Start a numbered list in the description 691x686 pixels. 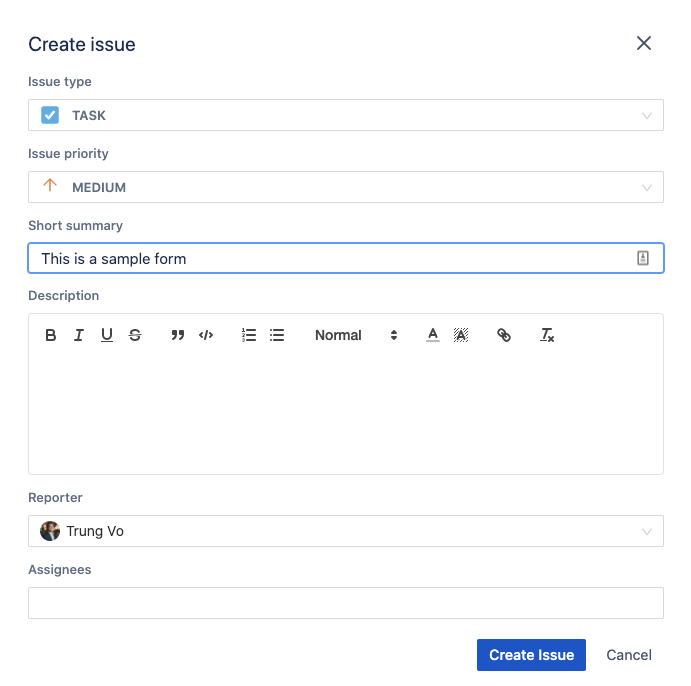(x=249, y=335)
